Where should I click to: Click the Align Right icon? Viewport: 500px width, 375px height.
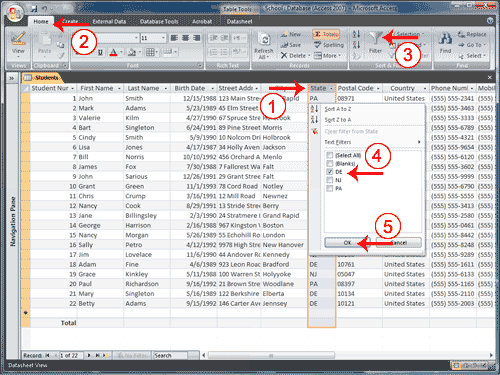tap(197, 38)
